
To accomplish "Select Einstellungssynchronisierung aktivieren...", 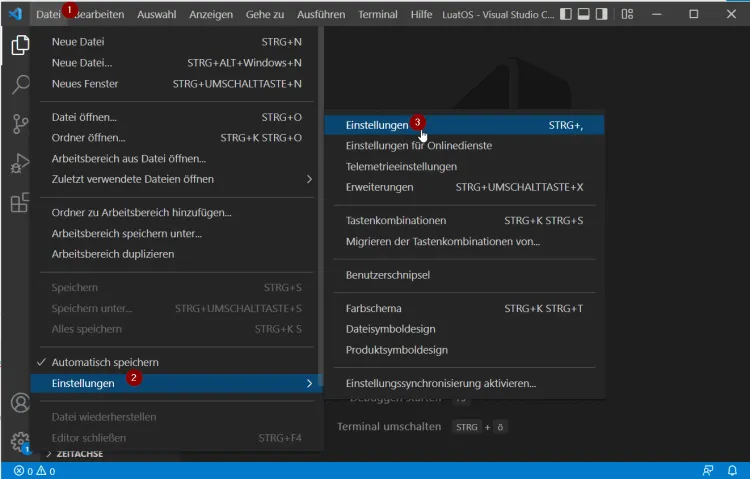I will pos(464,383).
